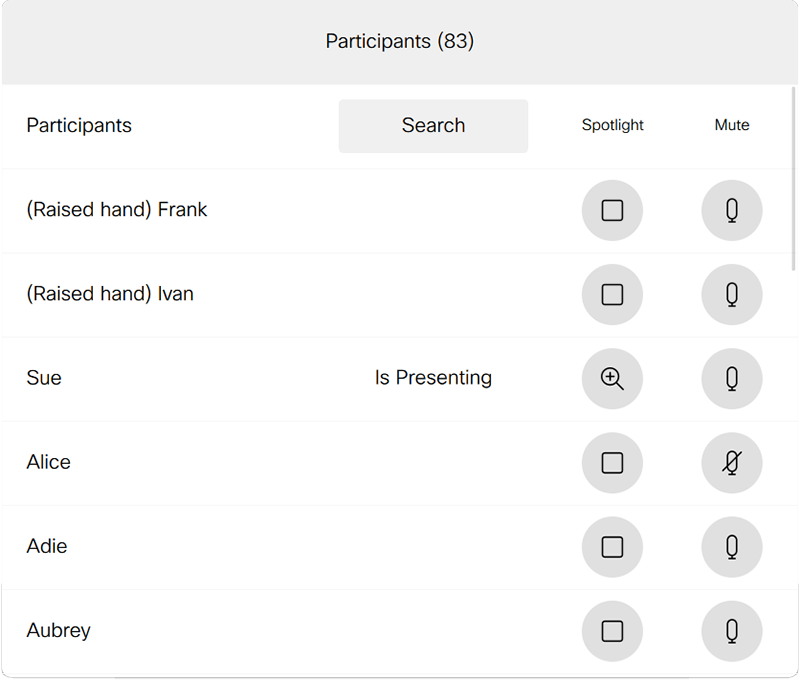The image size is (800, 680).
Task: Unmute Alice's crossed-out microphone
Action: pyautogui.click(x=732, y=462)
